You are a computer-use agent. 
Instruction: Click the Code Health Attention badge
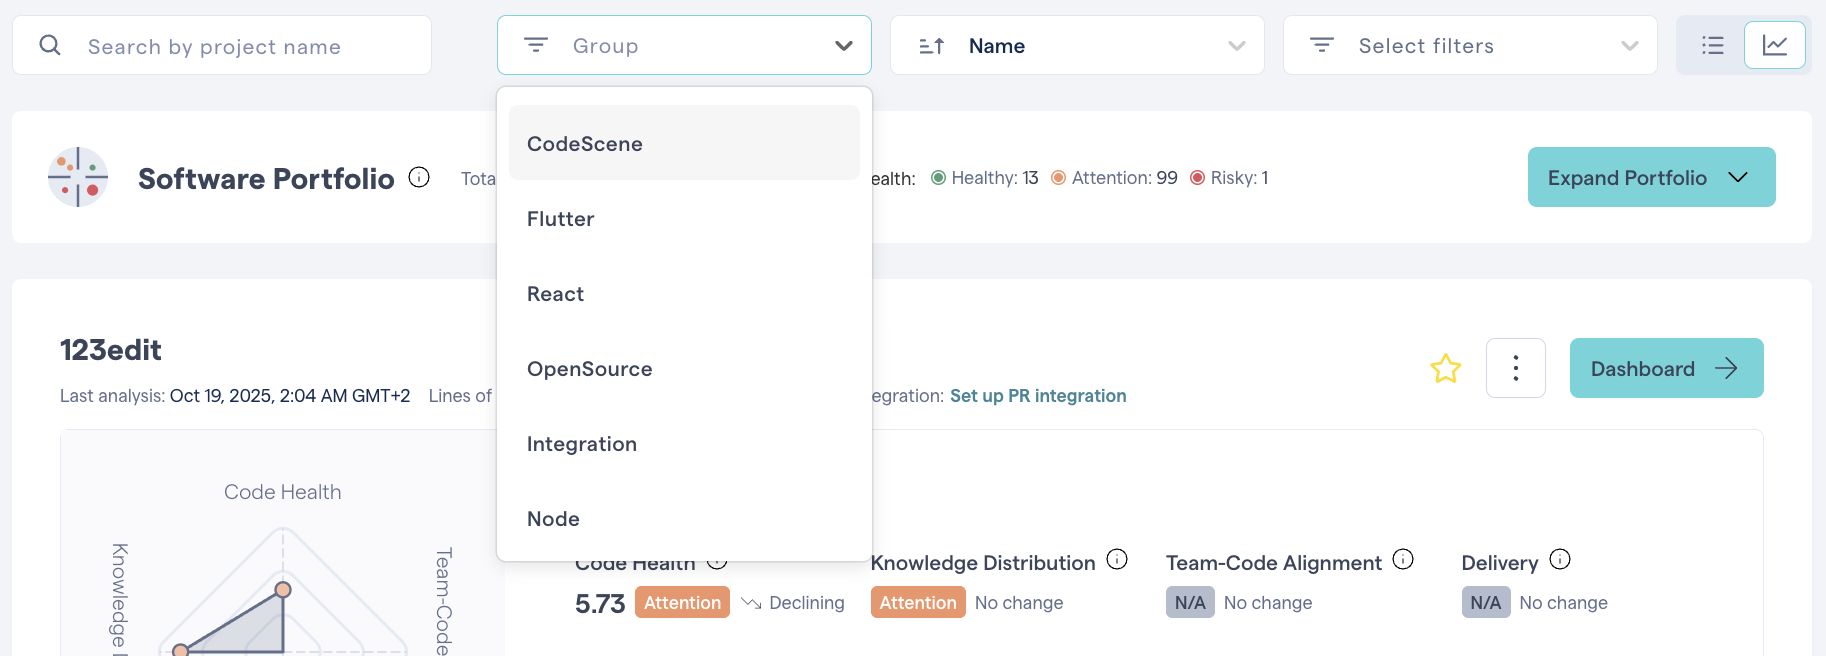682,602
